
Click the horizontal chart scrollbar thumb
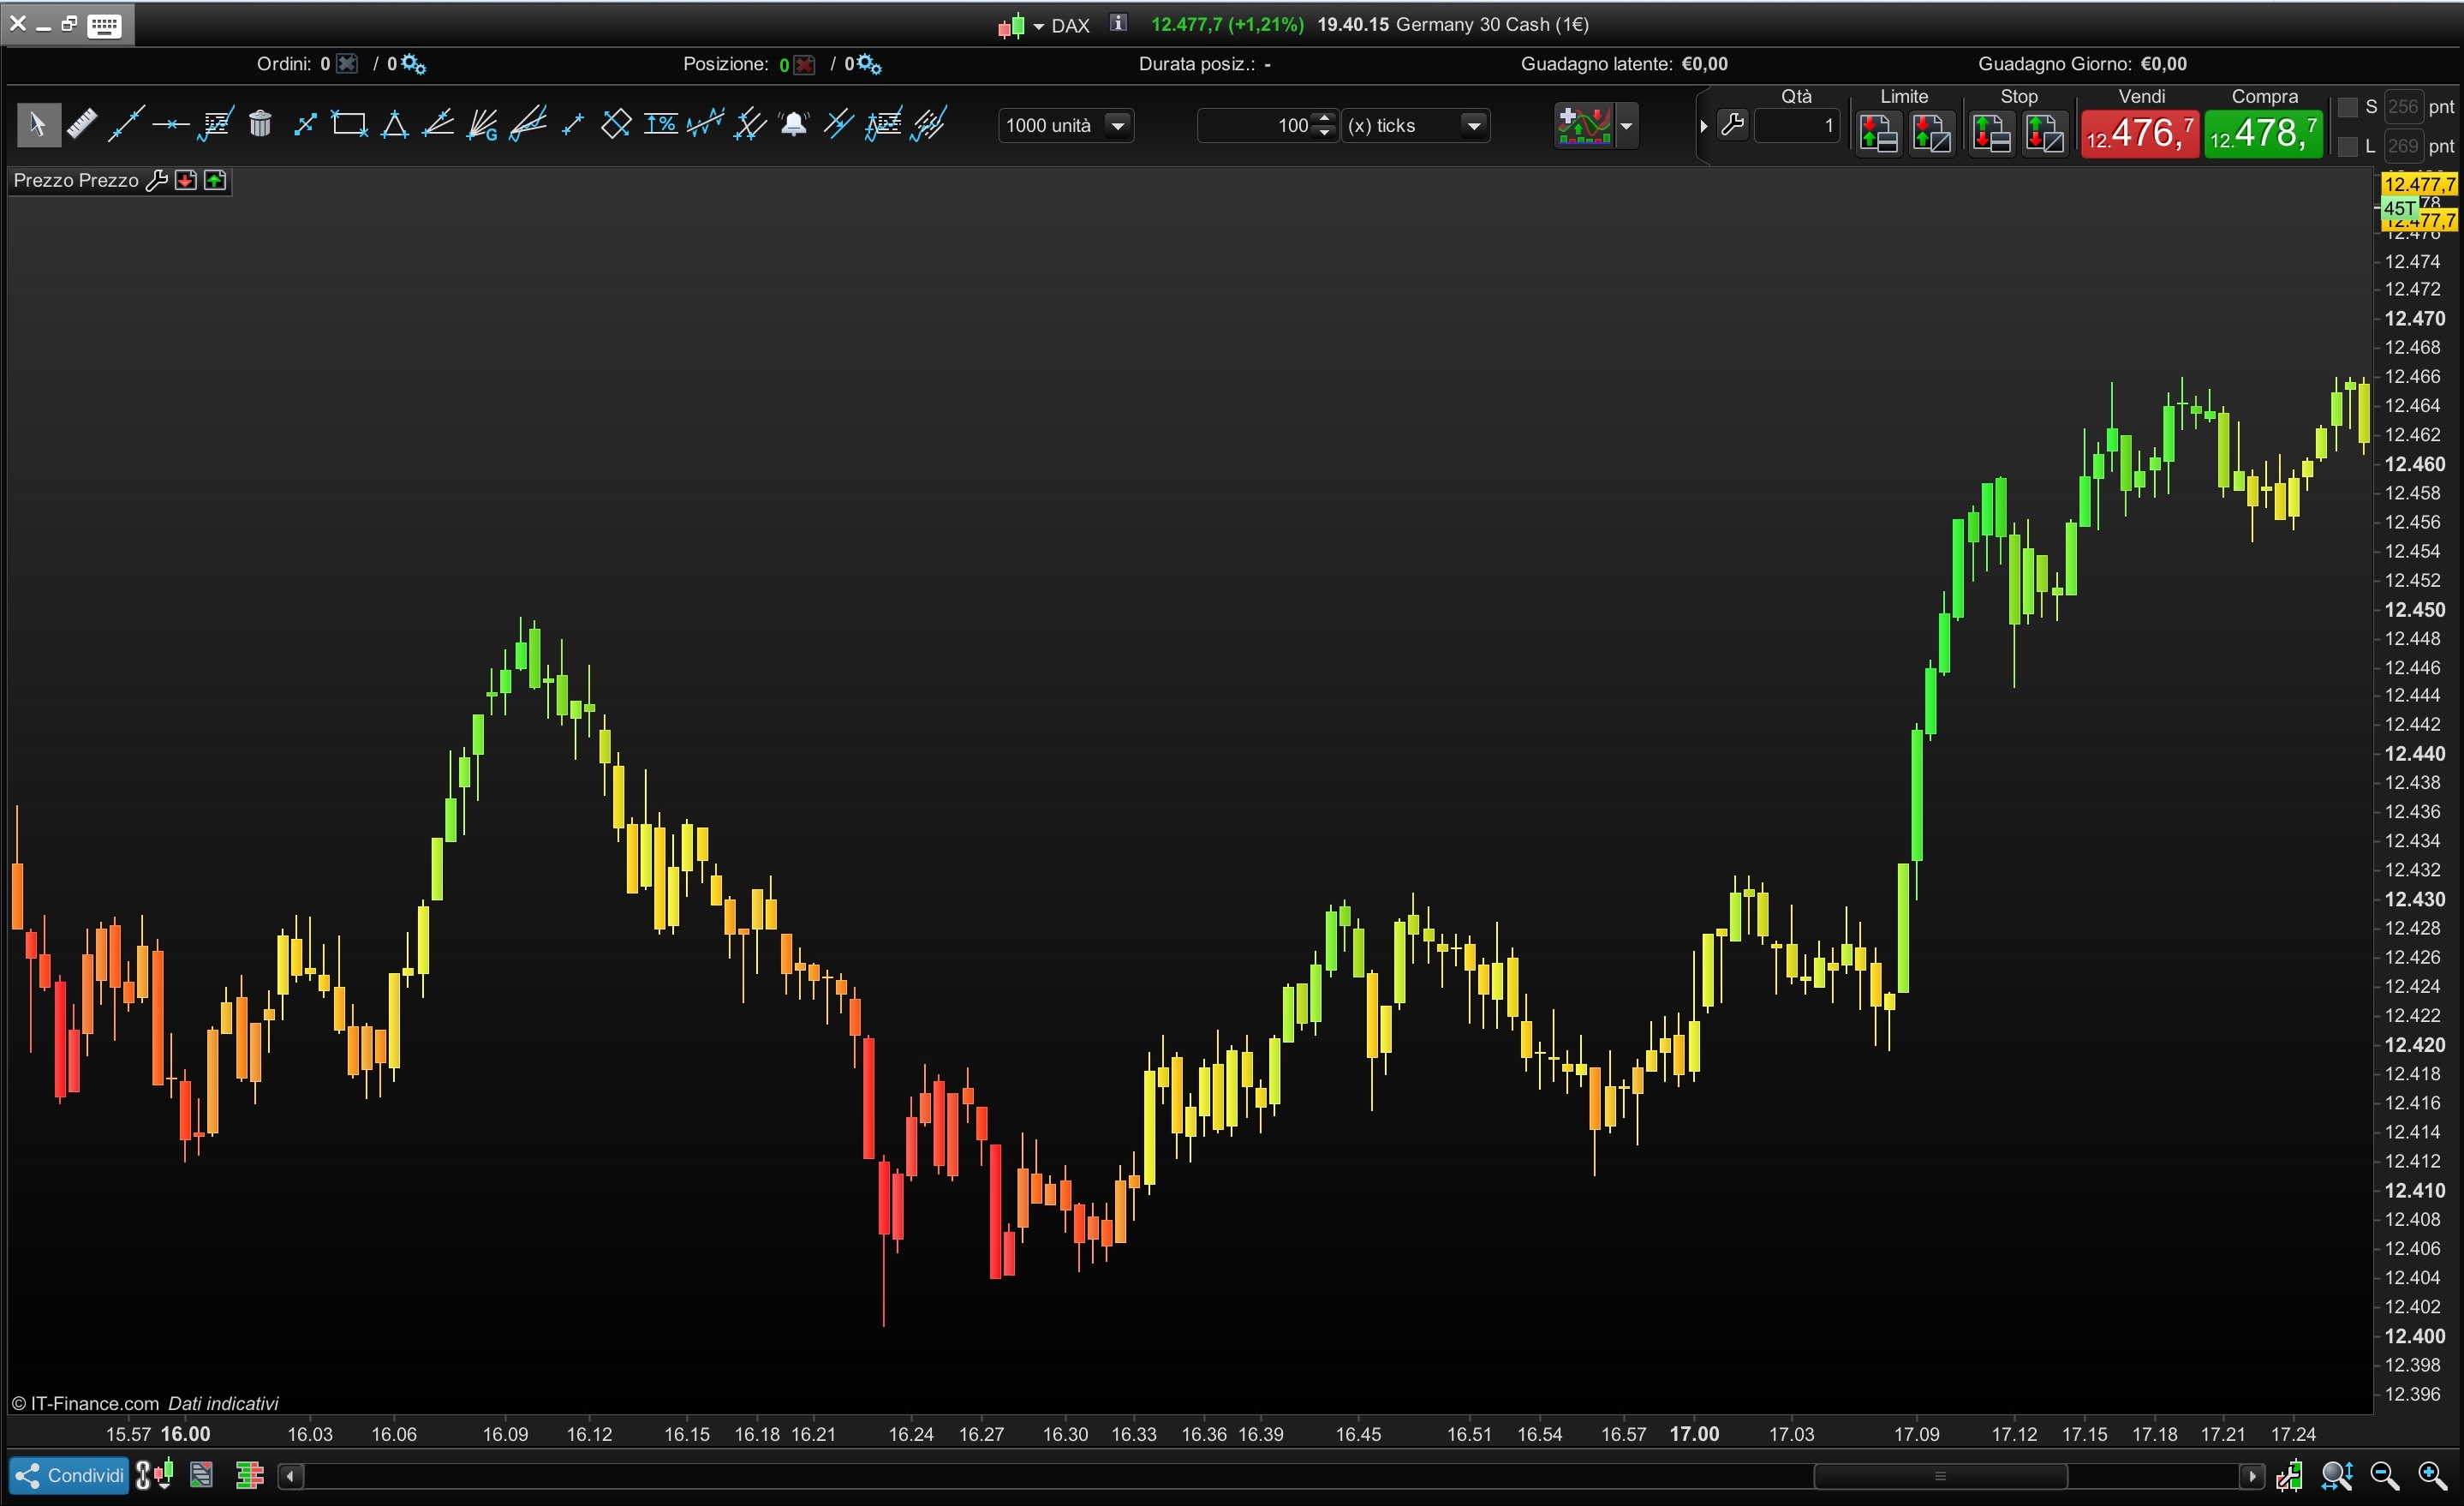point(1939,1476)
